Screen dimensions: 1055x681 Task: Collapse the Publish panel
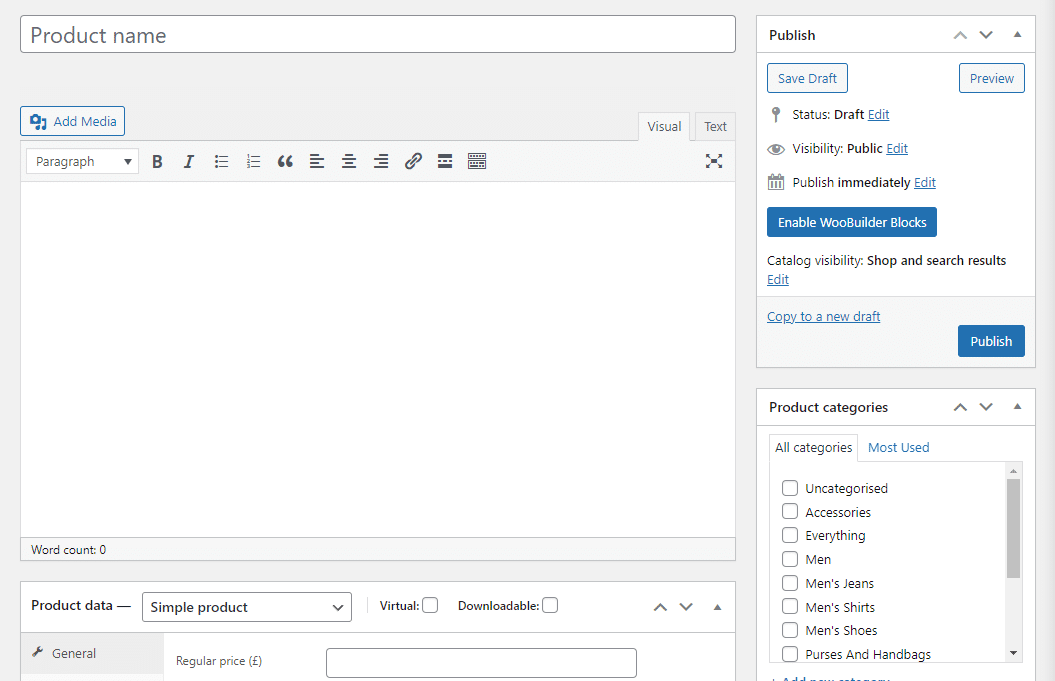pyautogui.click(x=1017, y=34)
